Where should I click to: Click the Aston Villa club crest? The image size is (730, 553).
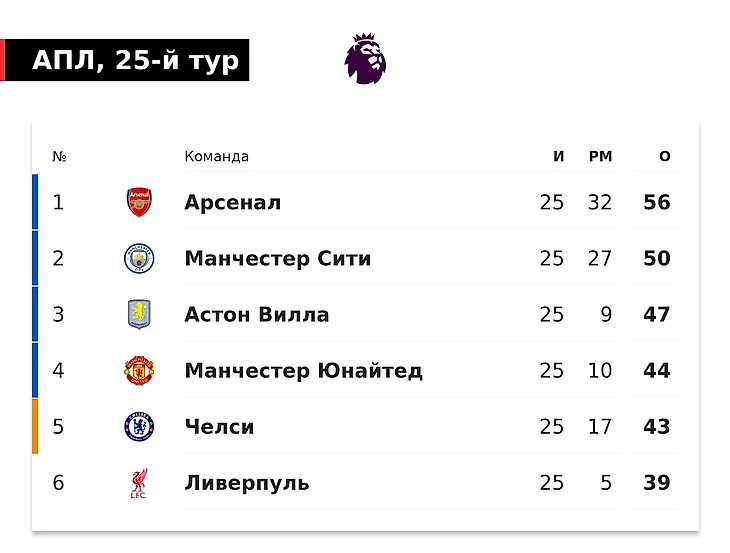(139, 314)
